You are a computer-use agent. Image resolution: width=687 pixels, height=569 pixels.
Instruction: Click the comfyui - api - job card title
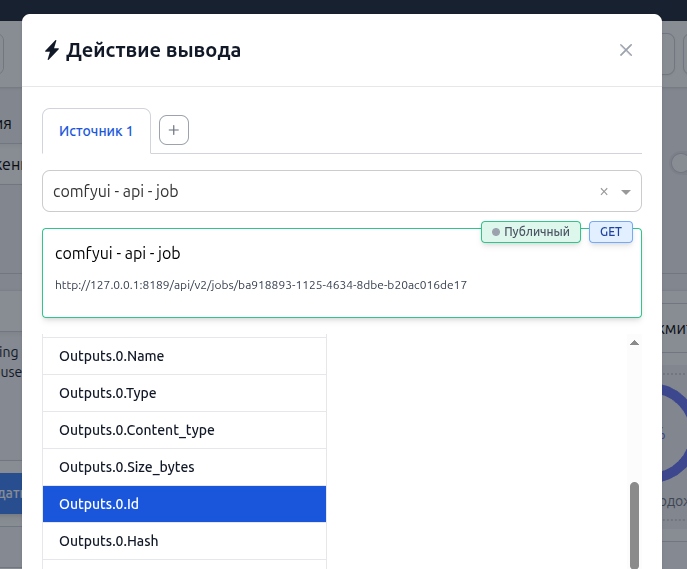[x=117, y=254]
